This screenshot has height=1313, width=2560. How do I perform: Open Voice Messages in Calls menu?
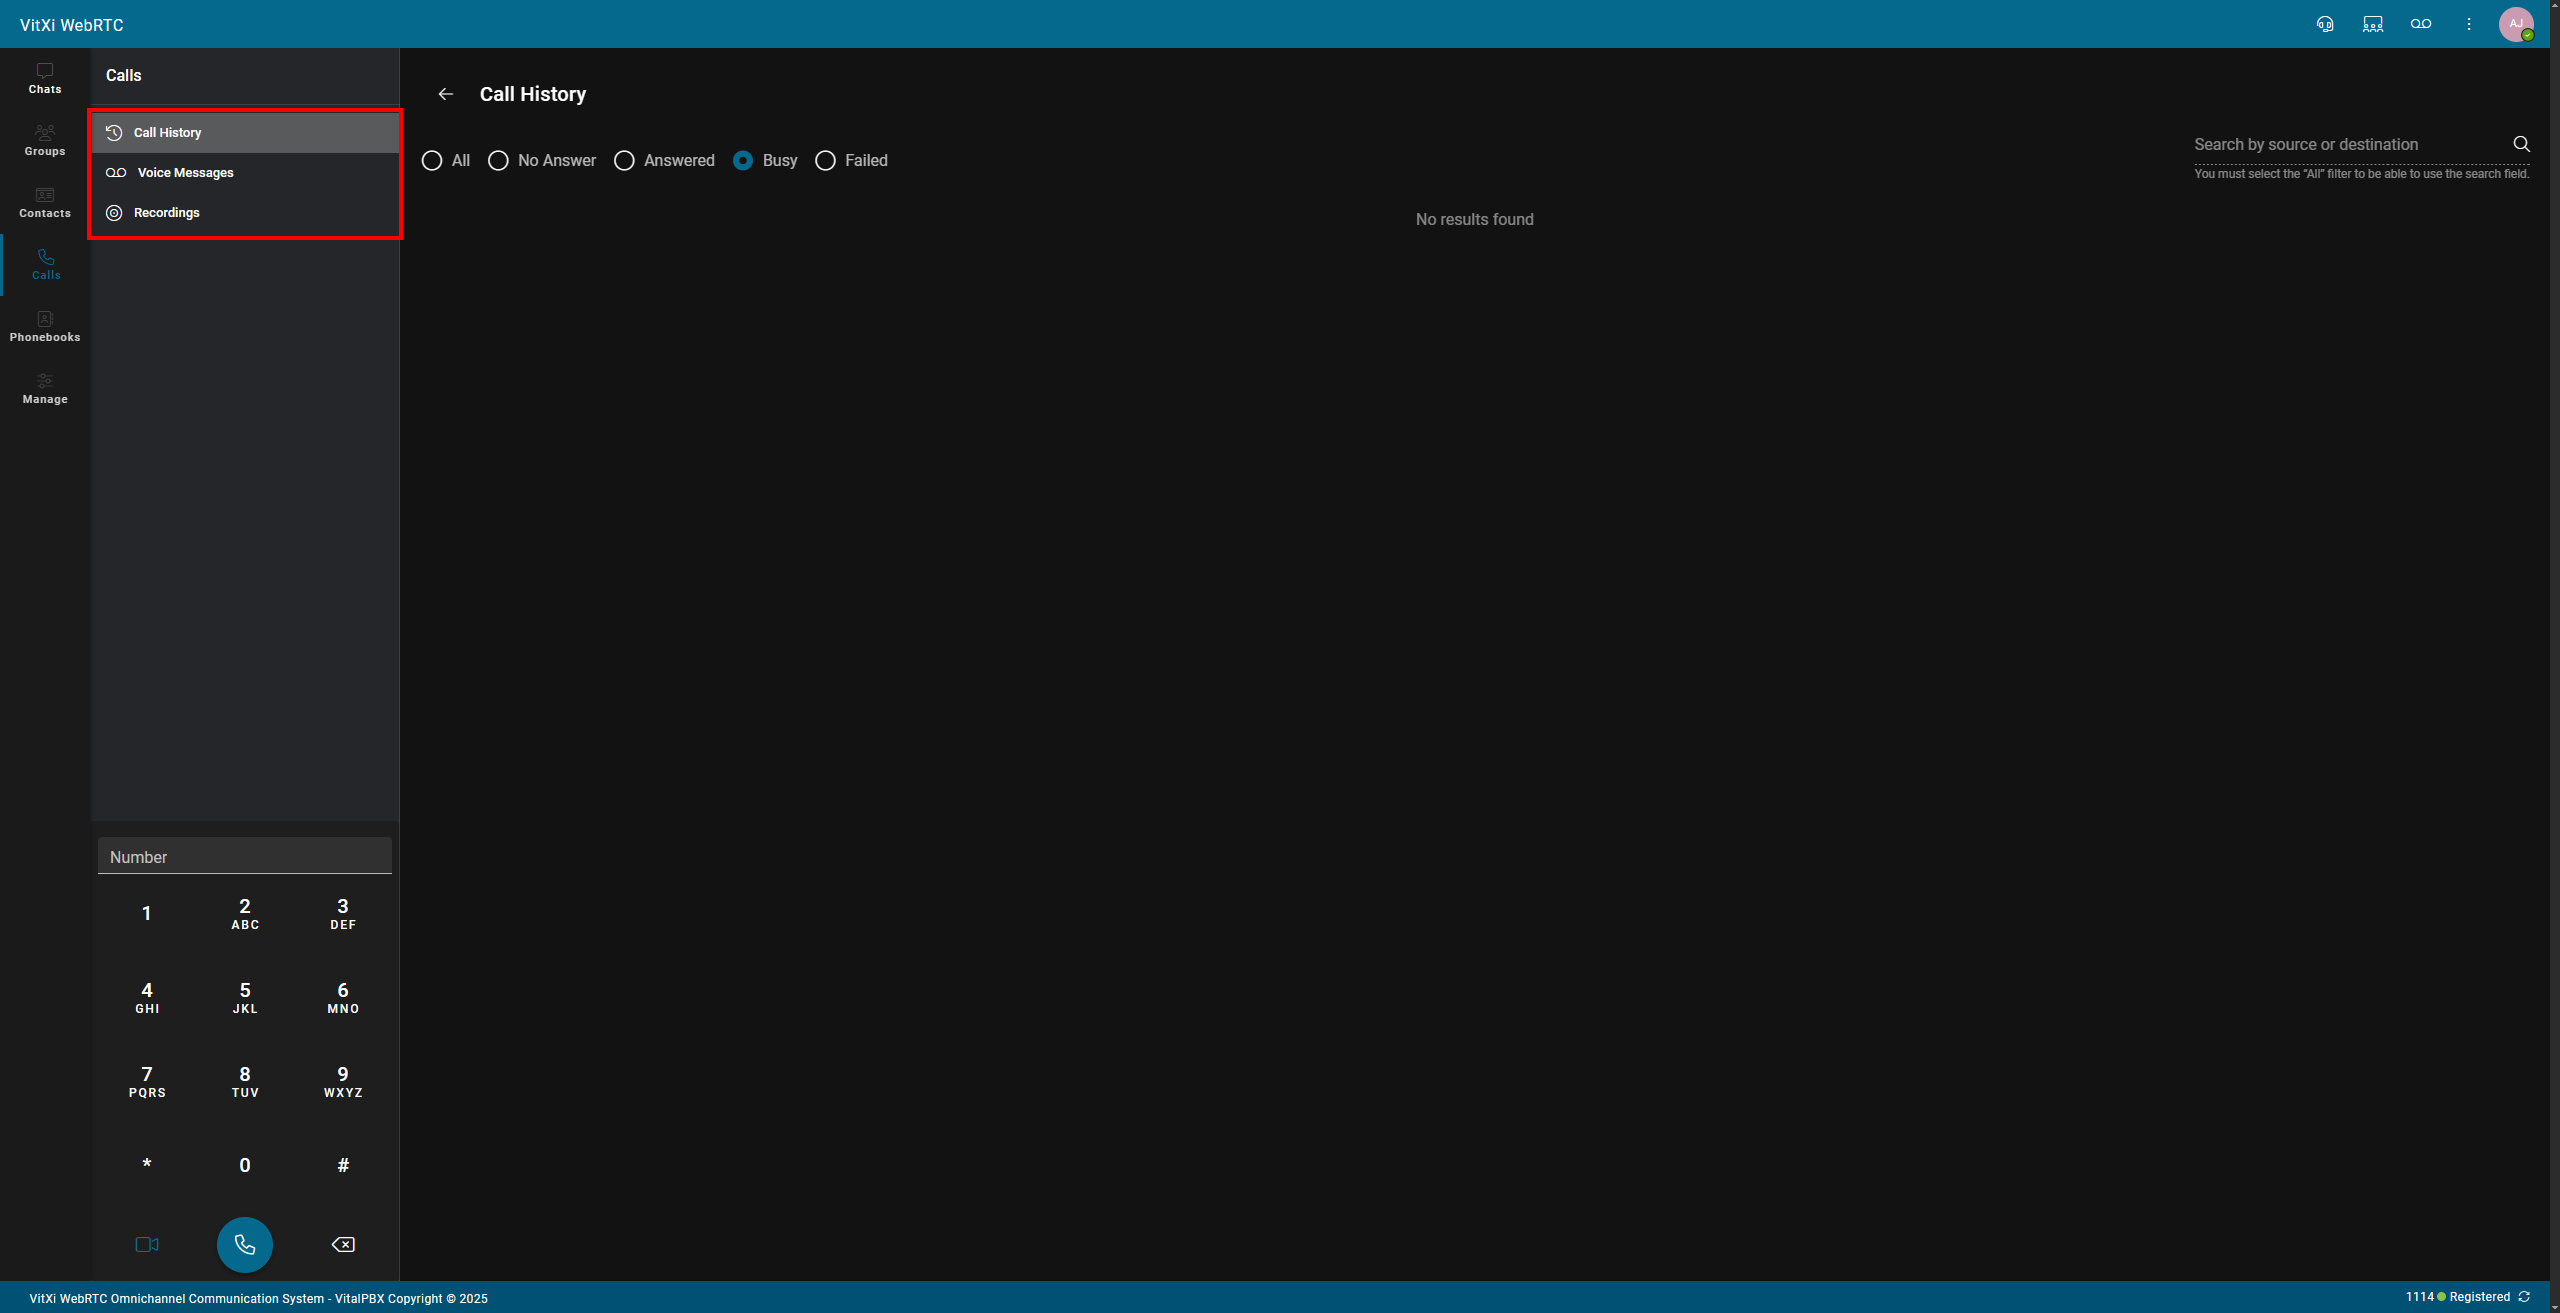coord(185,172)
